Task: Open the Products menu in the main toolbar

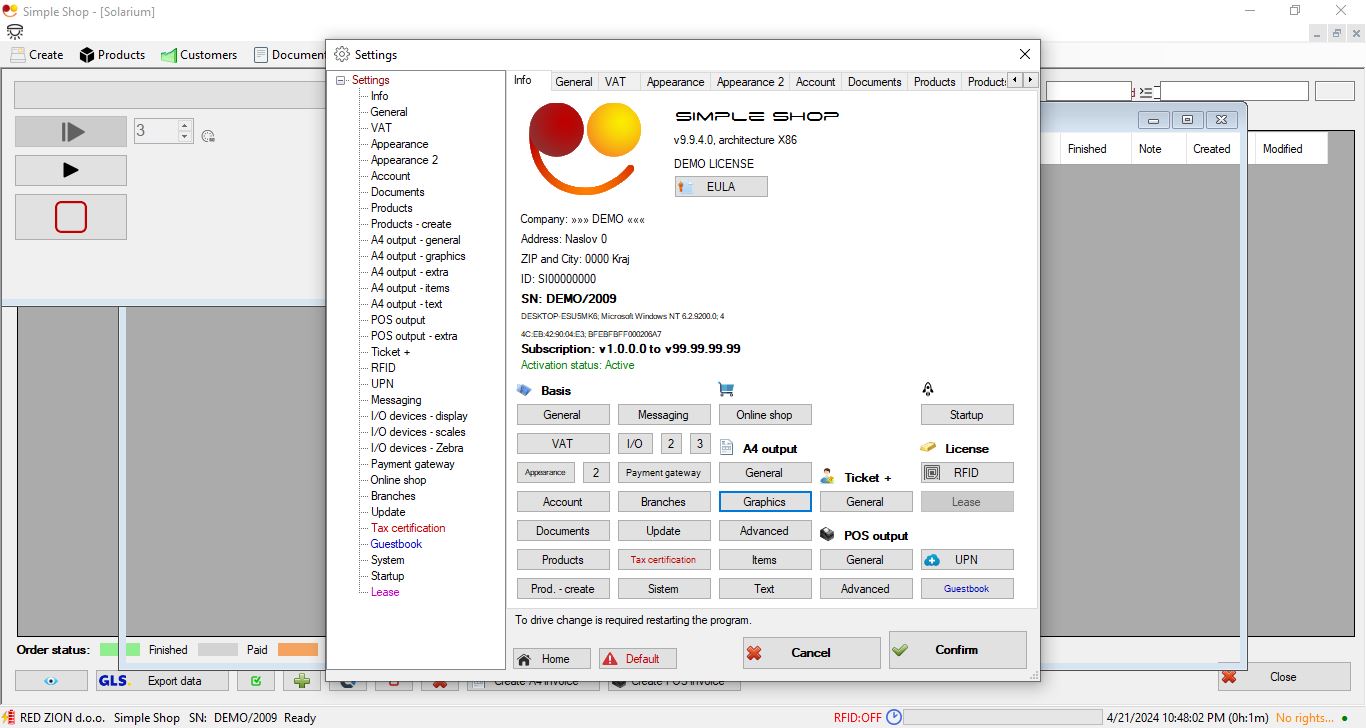Action: 112,55
